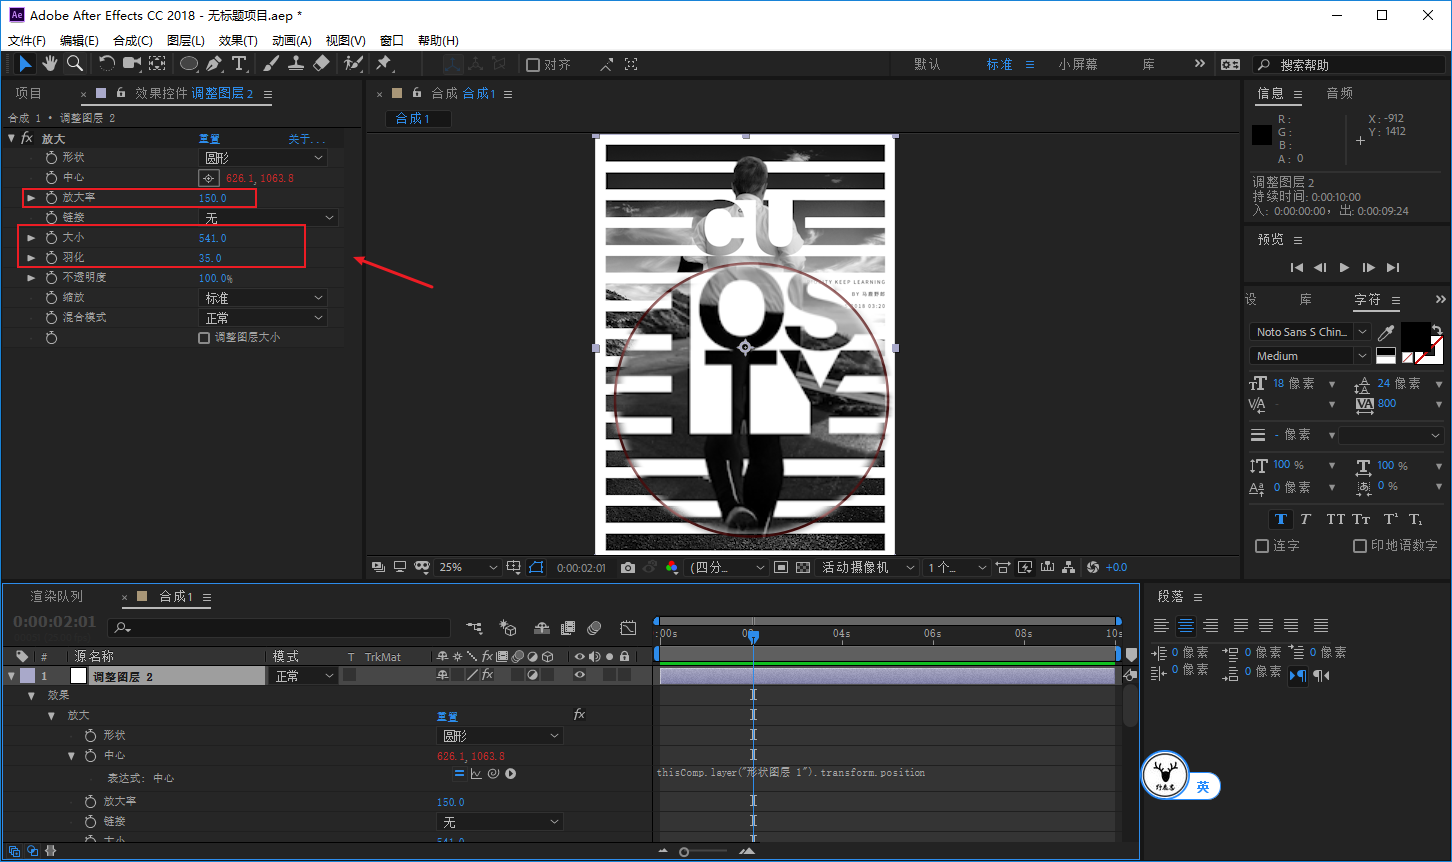Switch to the 音频 panel tab
This screenshot has width=1452, height=862.
point(1340,93)
